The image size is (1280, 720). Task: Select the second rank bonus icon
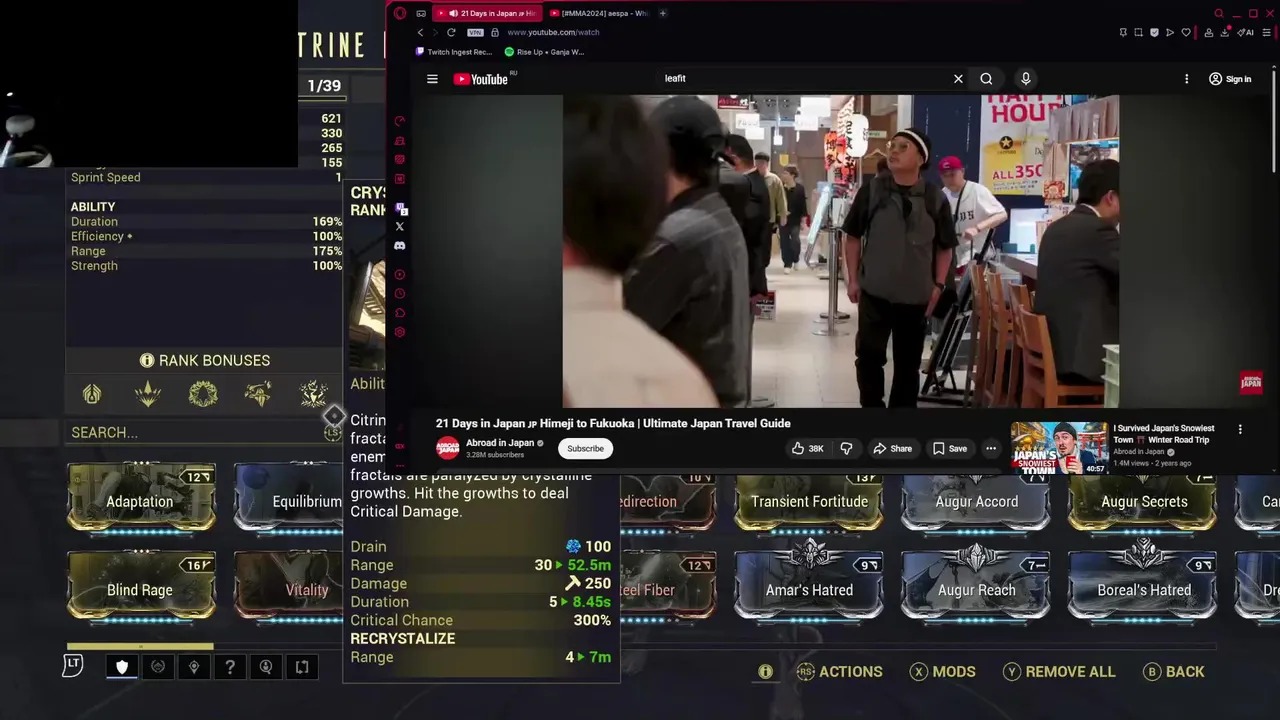coord(148,394)
